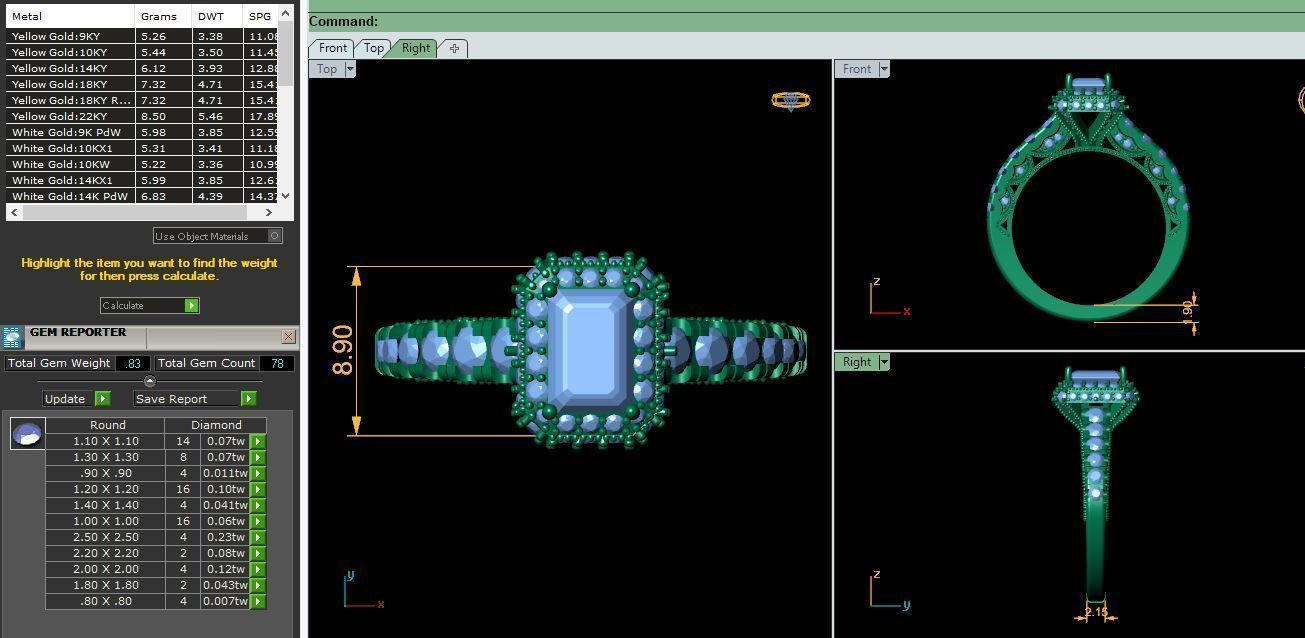Click green arrow for 2.20 X 2.20 row
1305x638 pixels.
click(258, 553)
